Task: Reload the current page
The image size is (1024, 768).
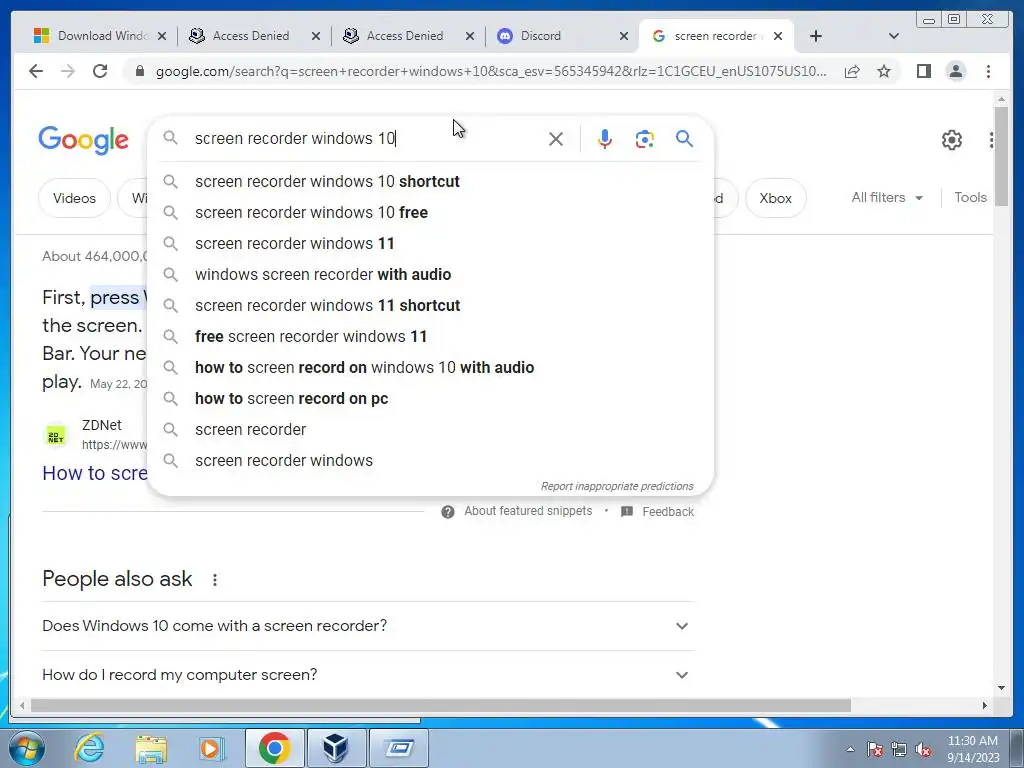Action: pos(100,71)
